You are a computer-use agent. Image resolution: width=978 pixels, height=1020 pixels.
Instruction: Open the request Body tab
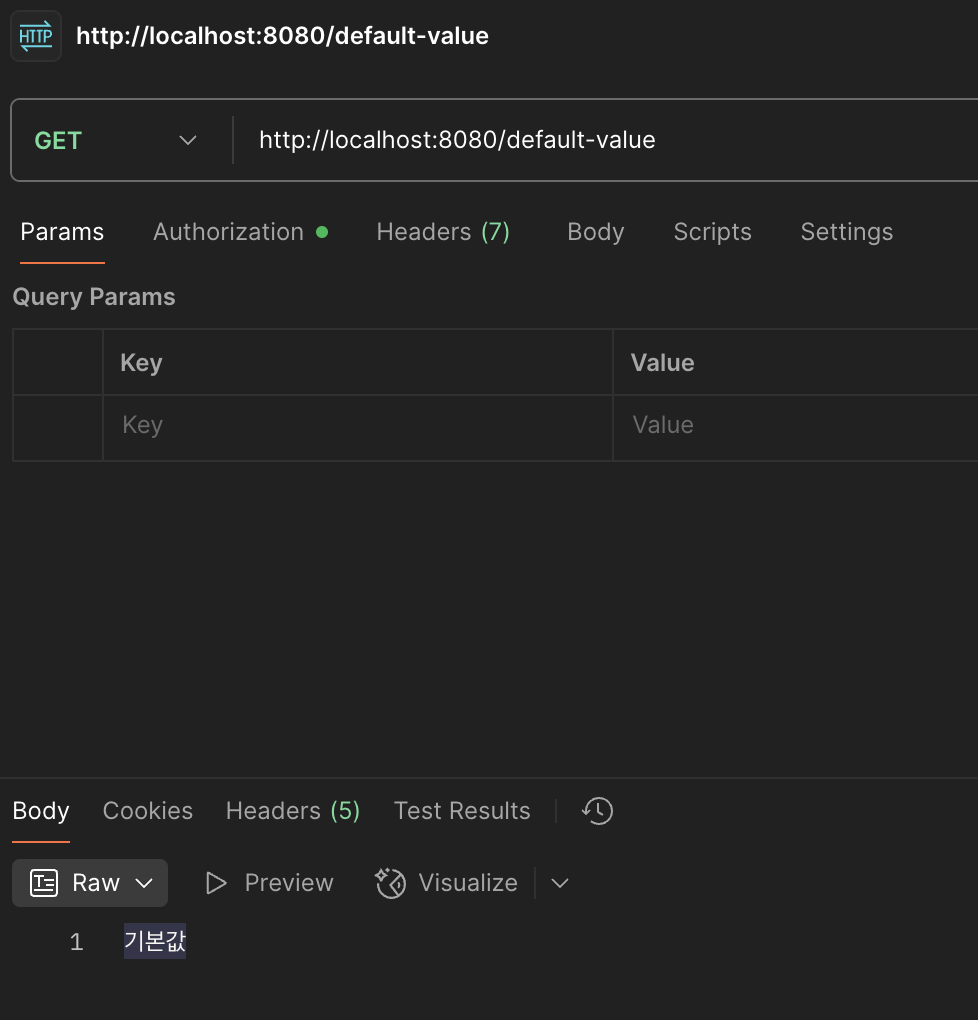point(595,232)
